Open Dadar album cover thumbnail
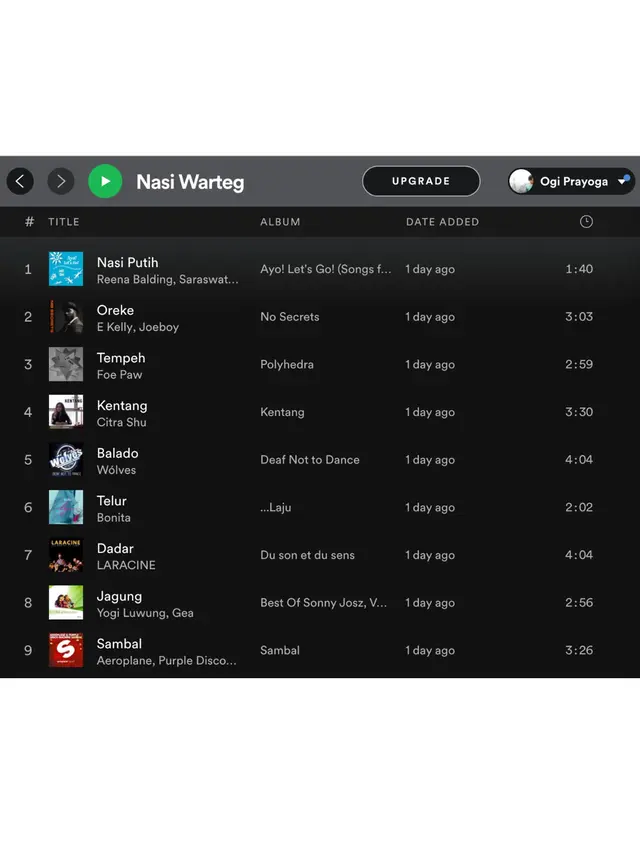This screenshot has height=853, width=640. (x=66, y=555)
